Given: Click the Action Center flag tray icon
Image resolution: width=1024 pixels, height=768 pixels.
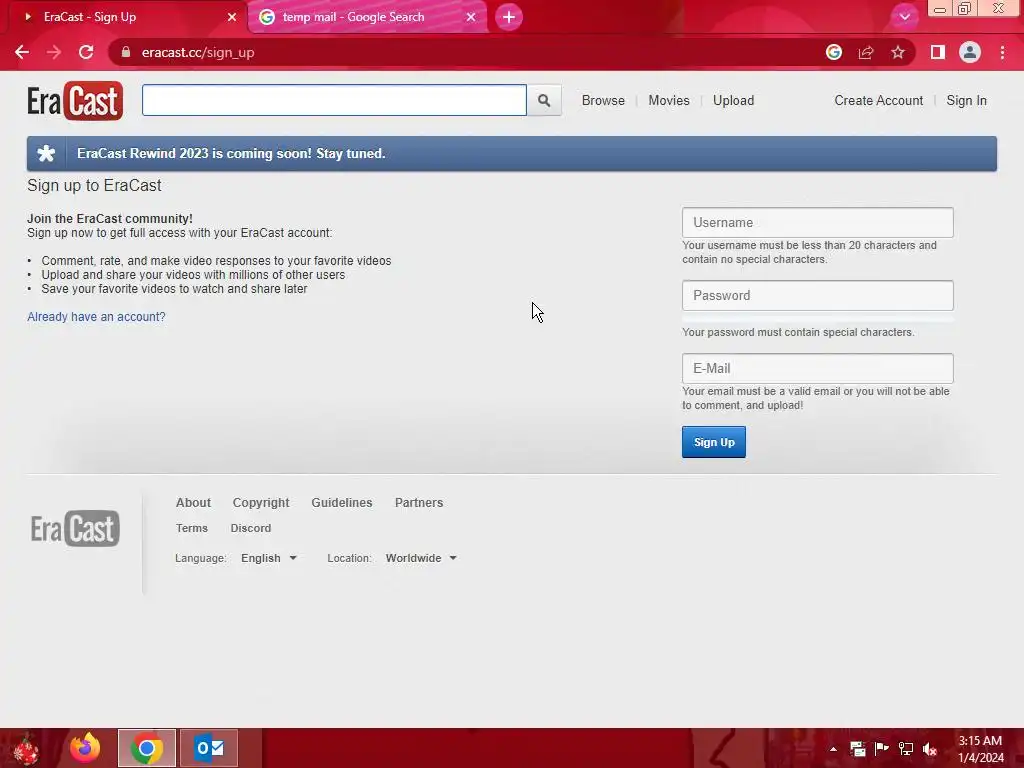Looking at the screenshot, I should pyautogui.click(x=882, y=749).
